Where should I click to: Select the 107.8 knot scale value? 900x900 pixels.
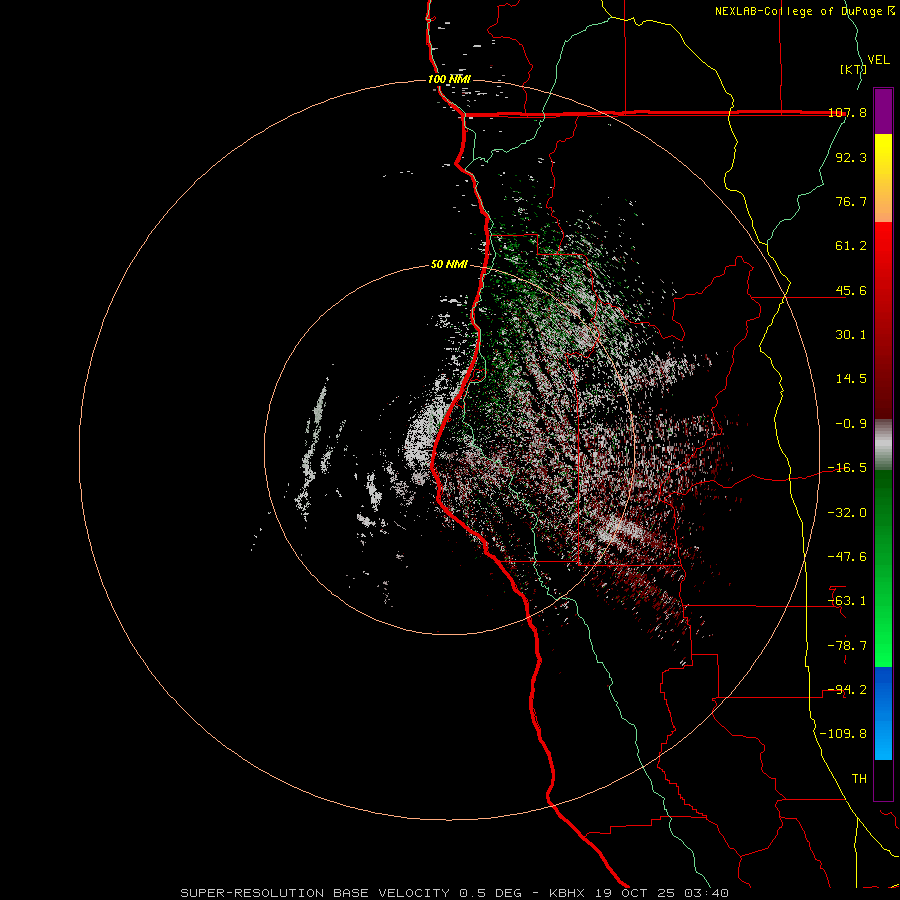pyautogui.click(x=848, y=112)
